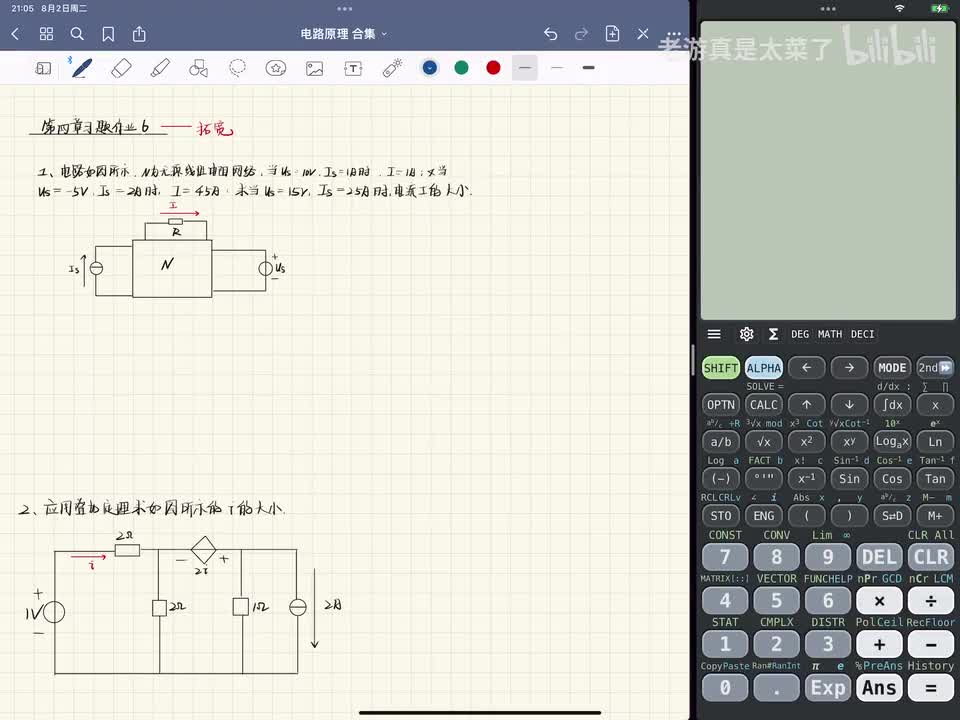960x720 pixels.
Task: Select the thick stroke width
Action: (x=588, y=68)
